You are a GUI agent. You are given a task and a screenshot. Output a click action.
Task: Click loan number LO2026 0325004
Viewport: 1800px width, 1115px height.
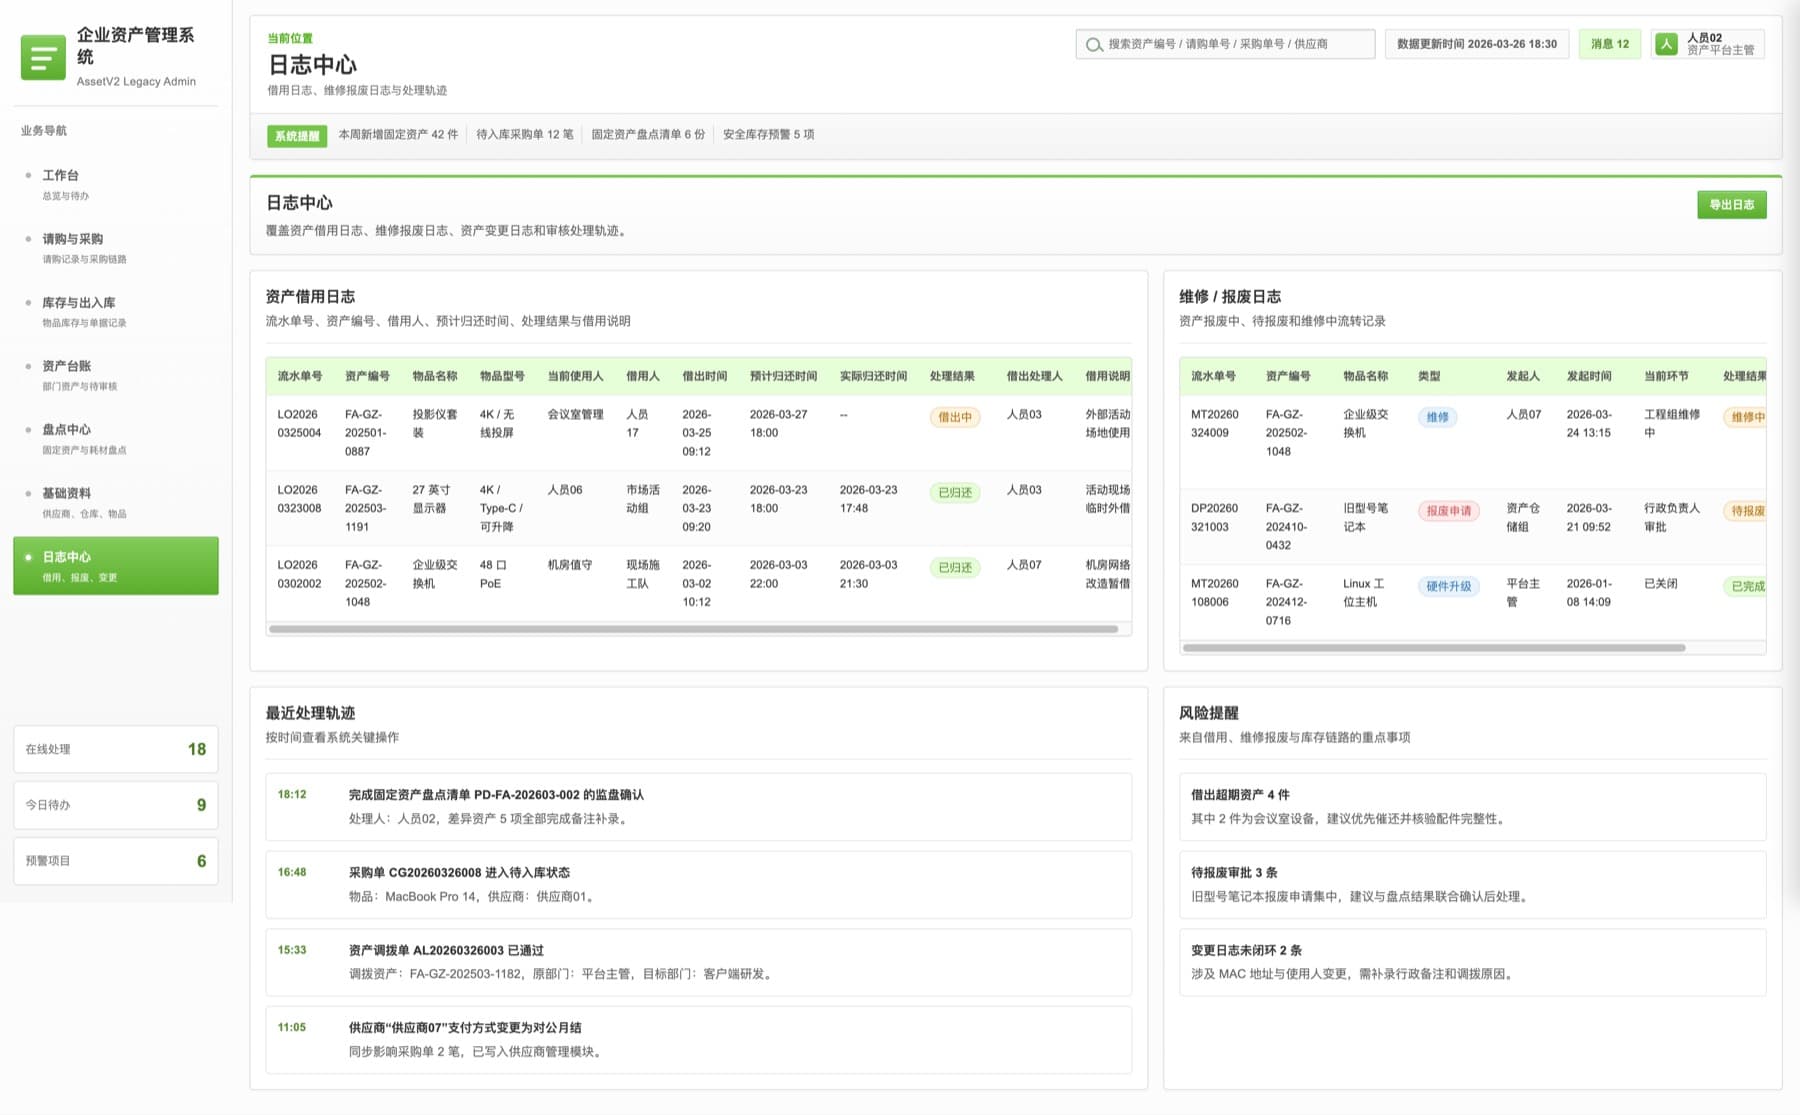click(299, 423)
